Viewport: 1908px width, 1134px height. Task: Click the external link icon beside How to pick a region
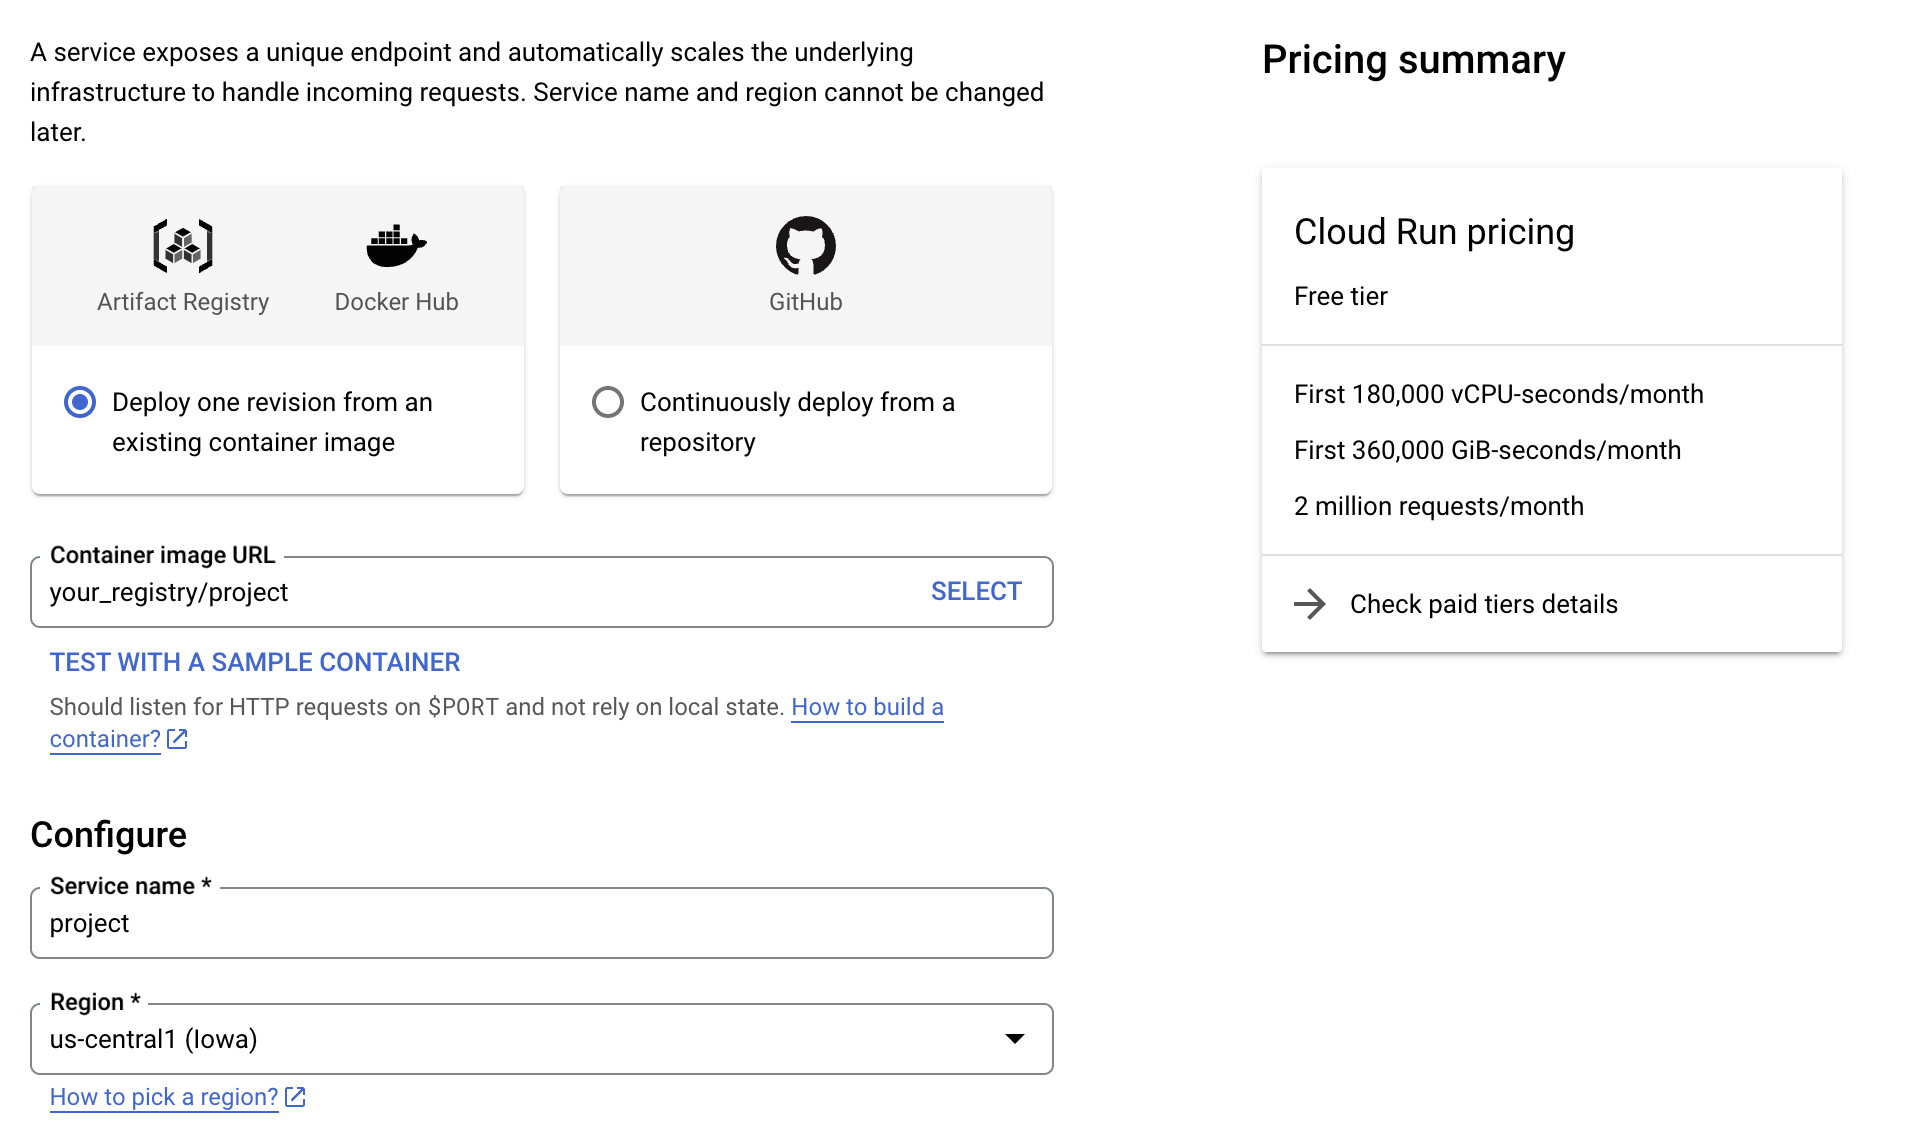tap(294, 1096)
